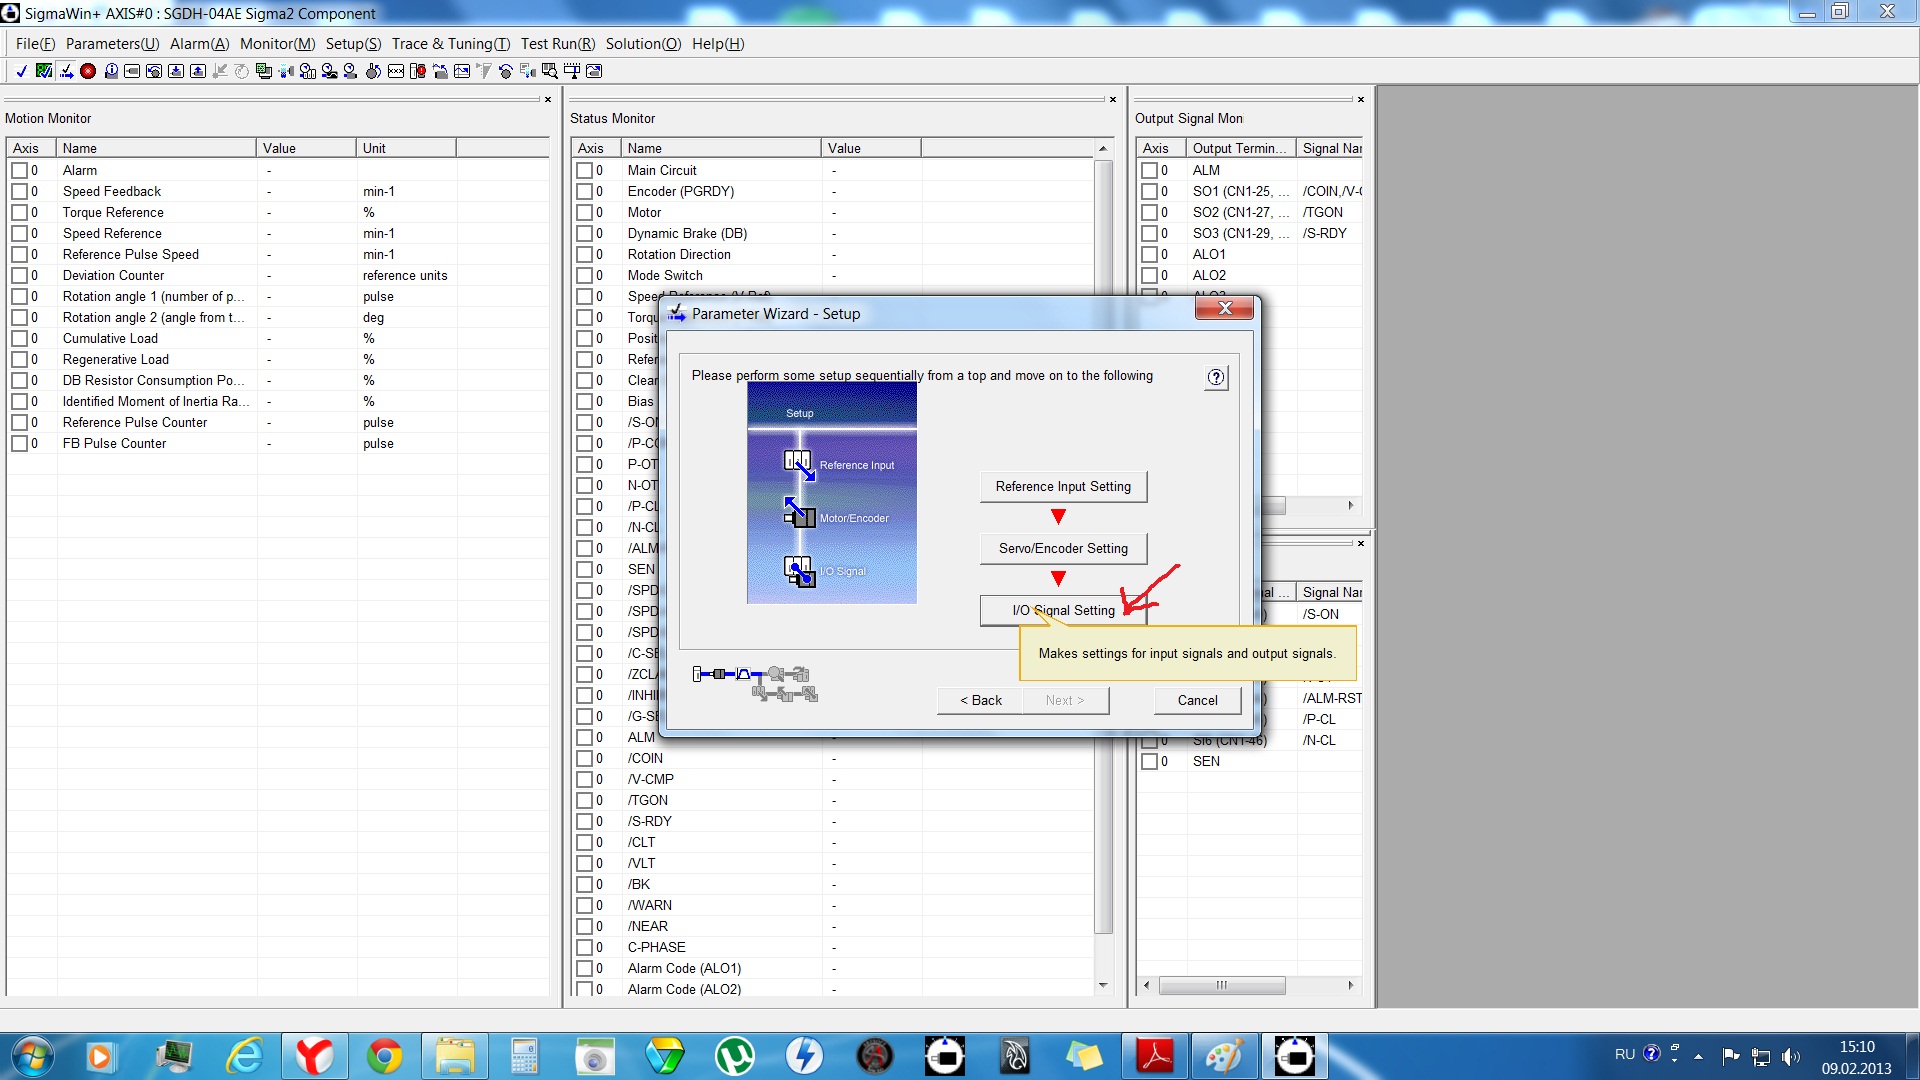Image resolution: width=1920 pixels, height=1080 pixels.
Task: Click the Reference Input diagram icon
Action: [798, 464]
